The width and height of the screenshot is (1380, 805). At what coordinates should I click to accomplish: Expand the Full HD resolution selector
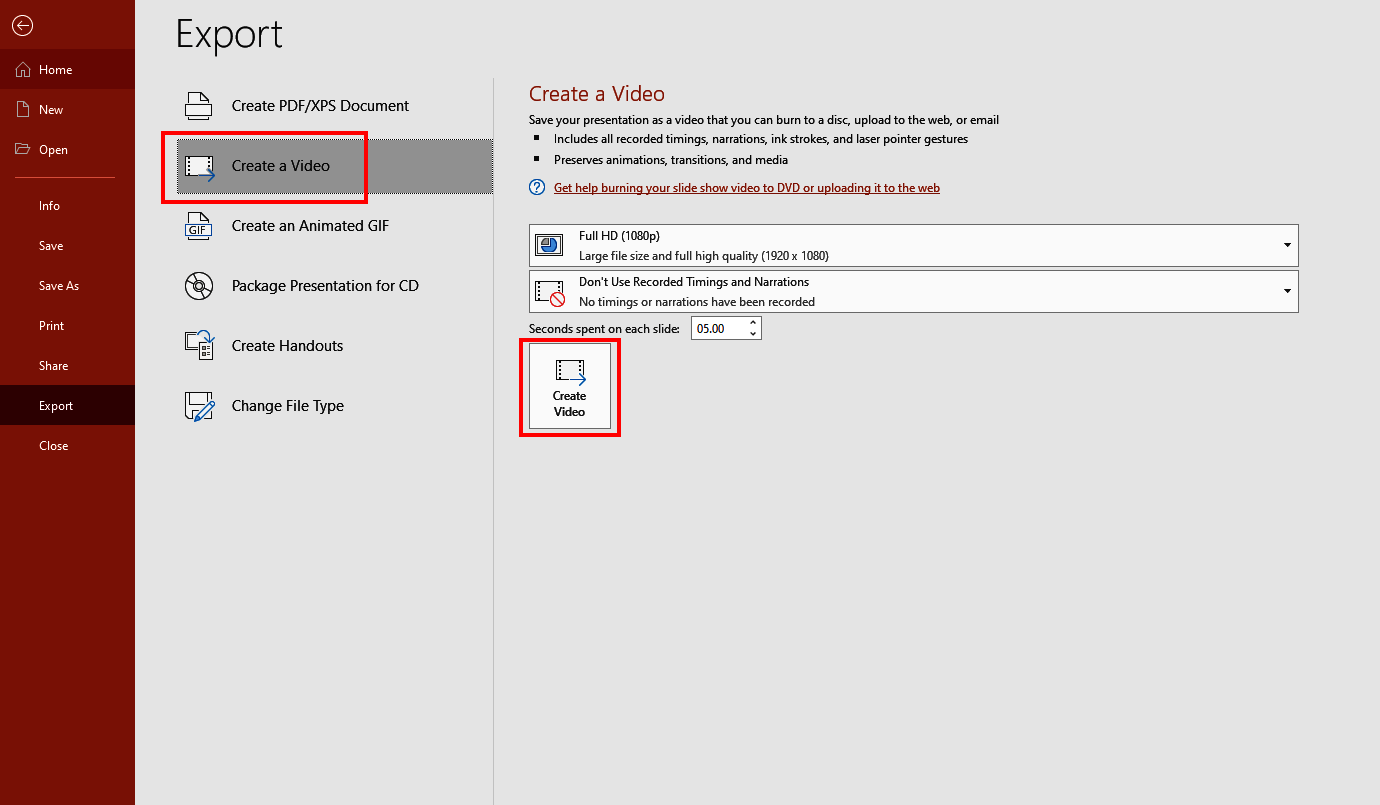[1286, 245]
